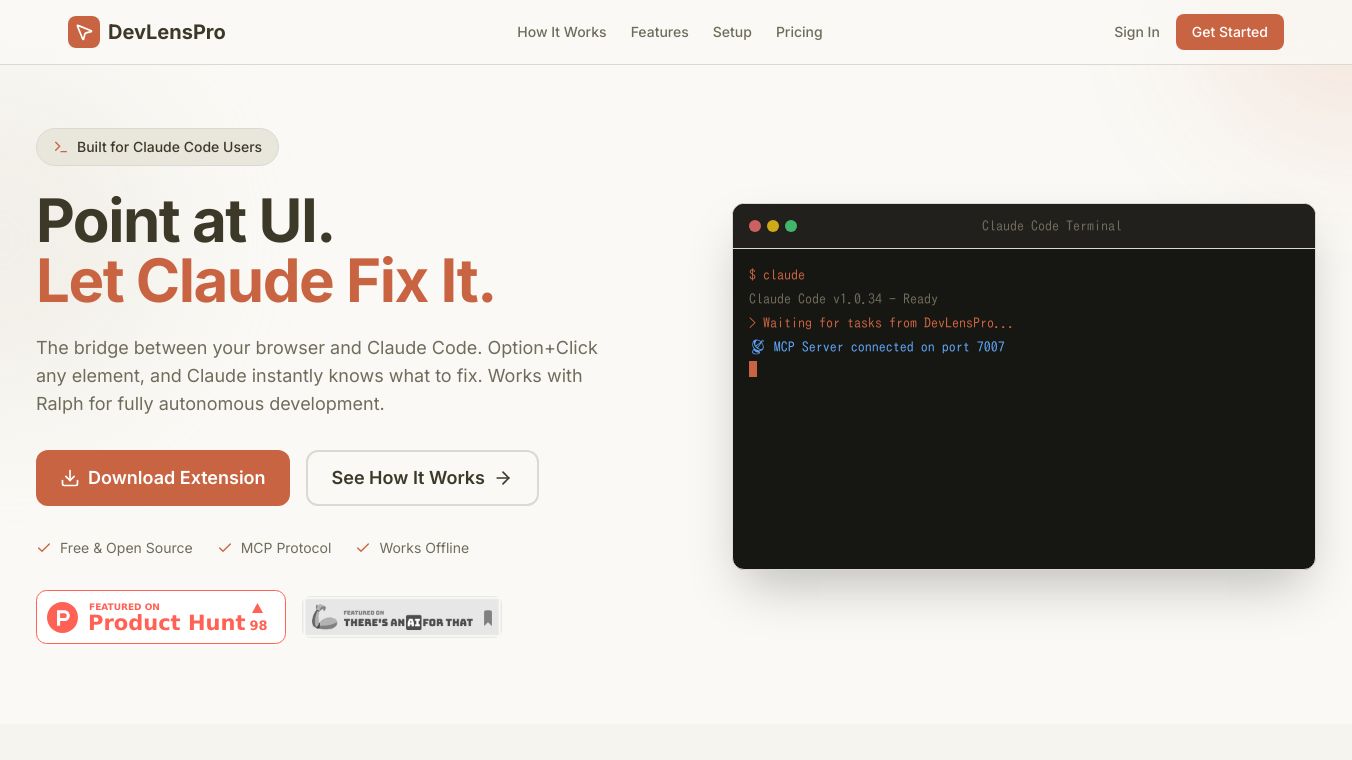Click the "$ claude" command line
Screen dimensions: 1352x760
click(x=777, y=275)
